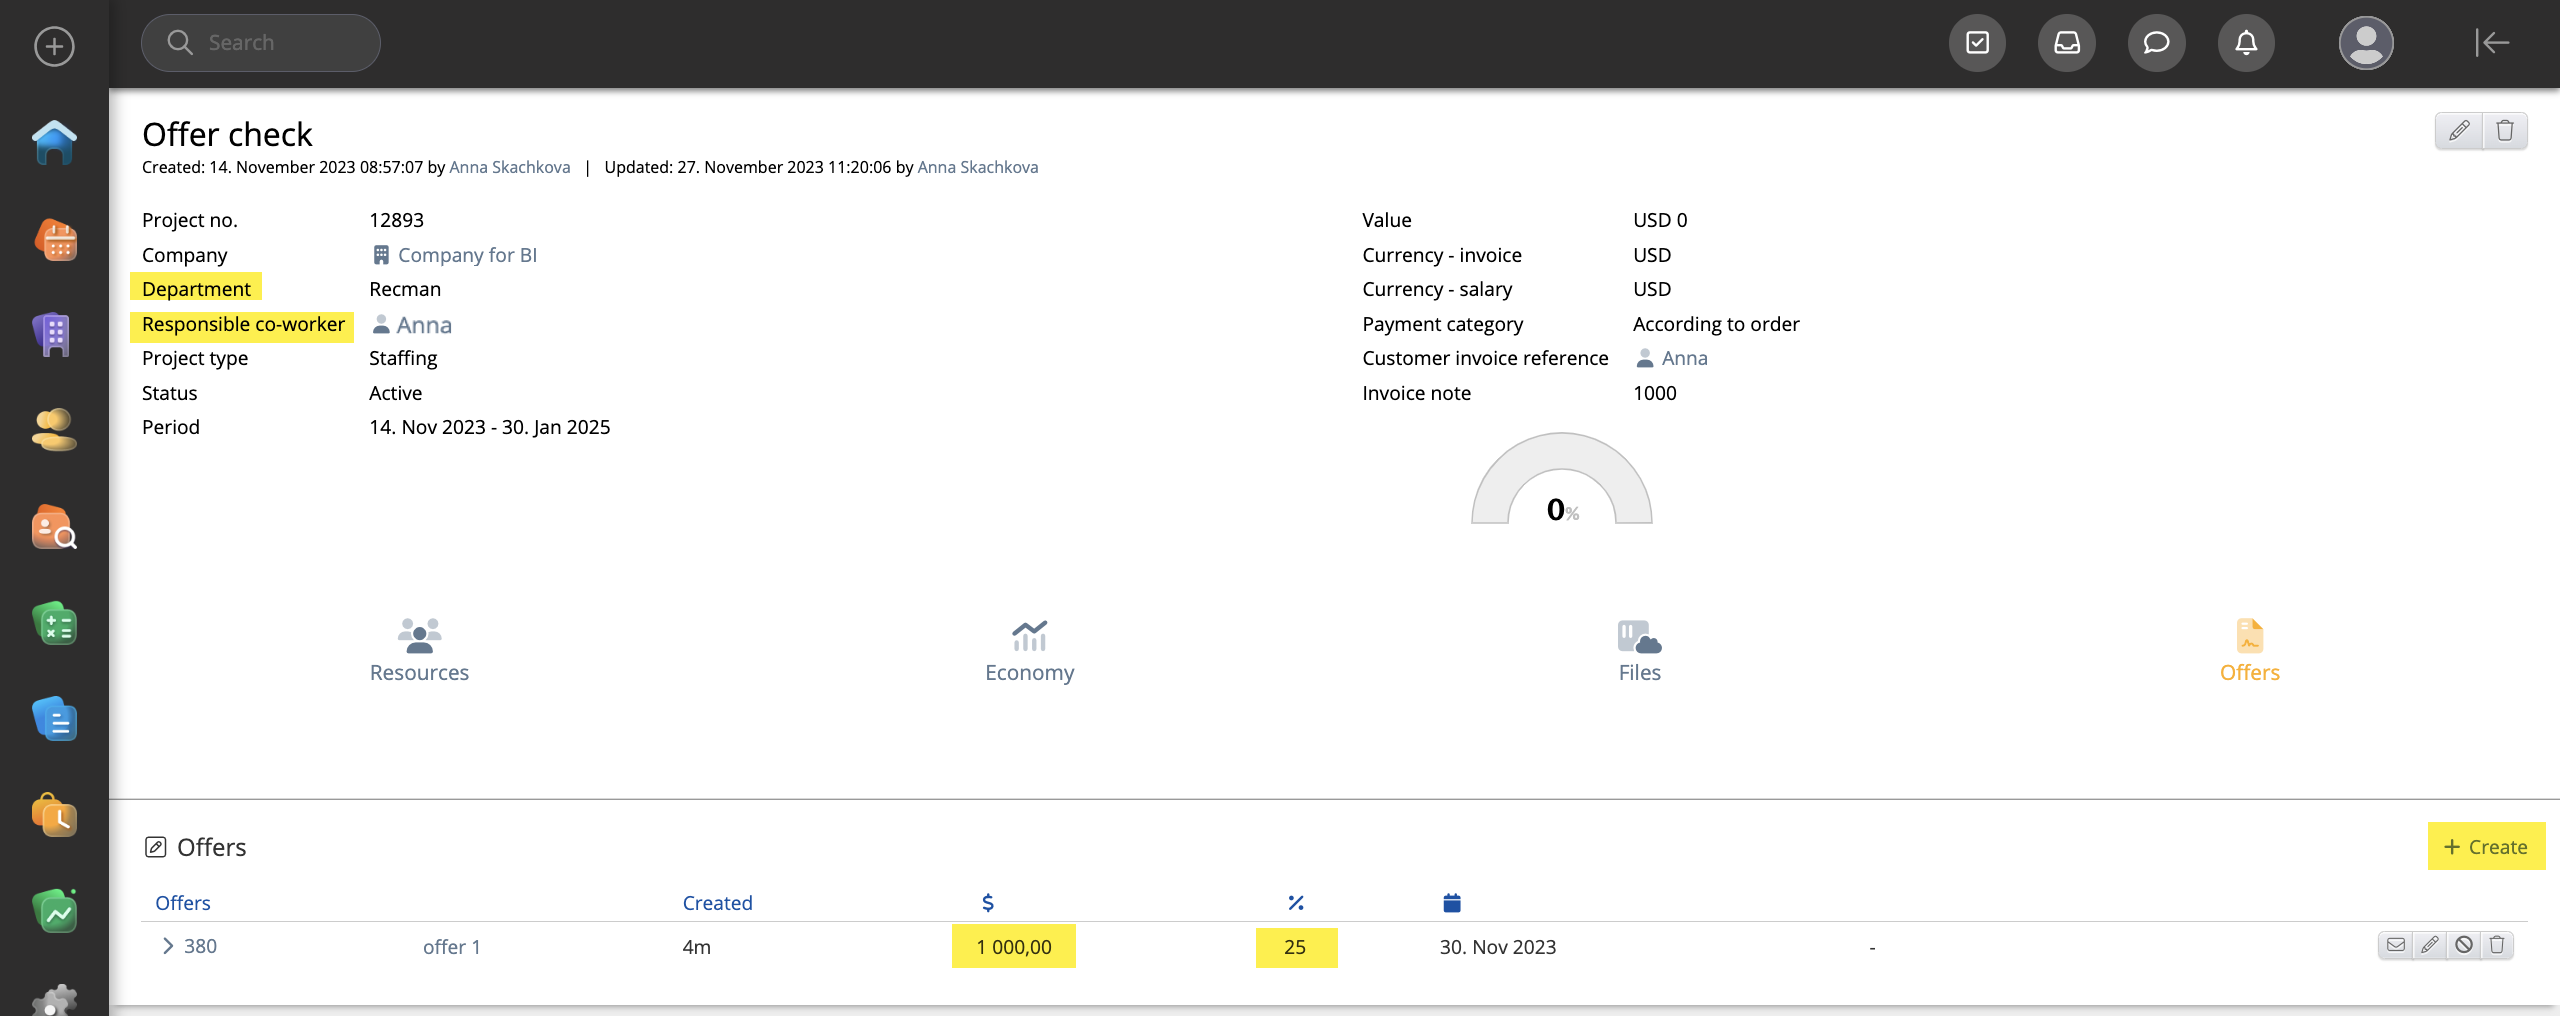Click the 0% progress gauge
The height and width of the screenshot is (1016, 2560).
click(x=1561, y=482)
